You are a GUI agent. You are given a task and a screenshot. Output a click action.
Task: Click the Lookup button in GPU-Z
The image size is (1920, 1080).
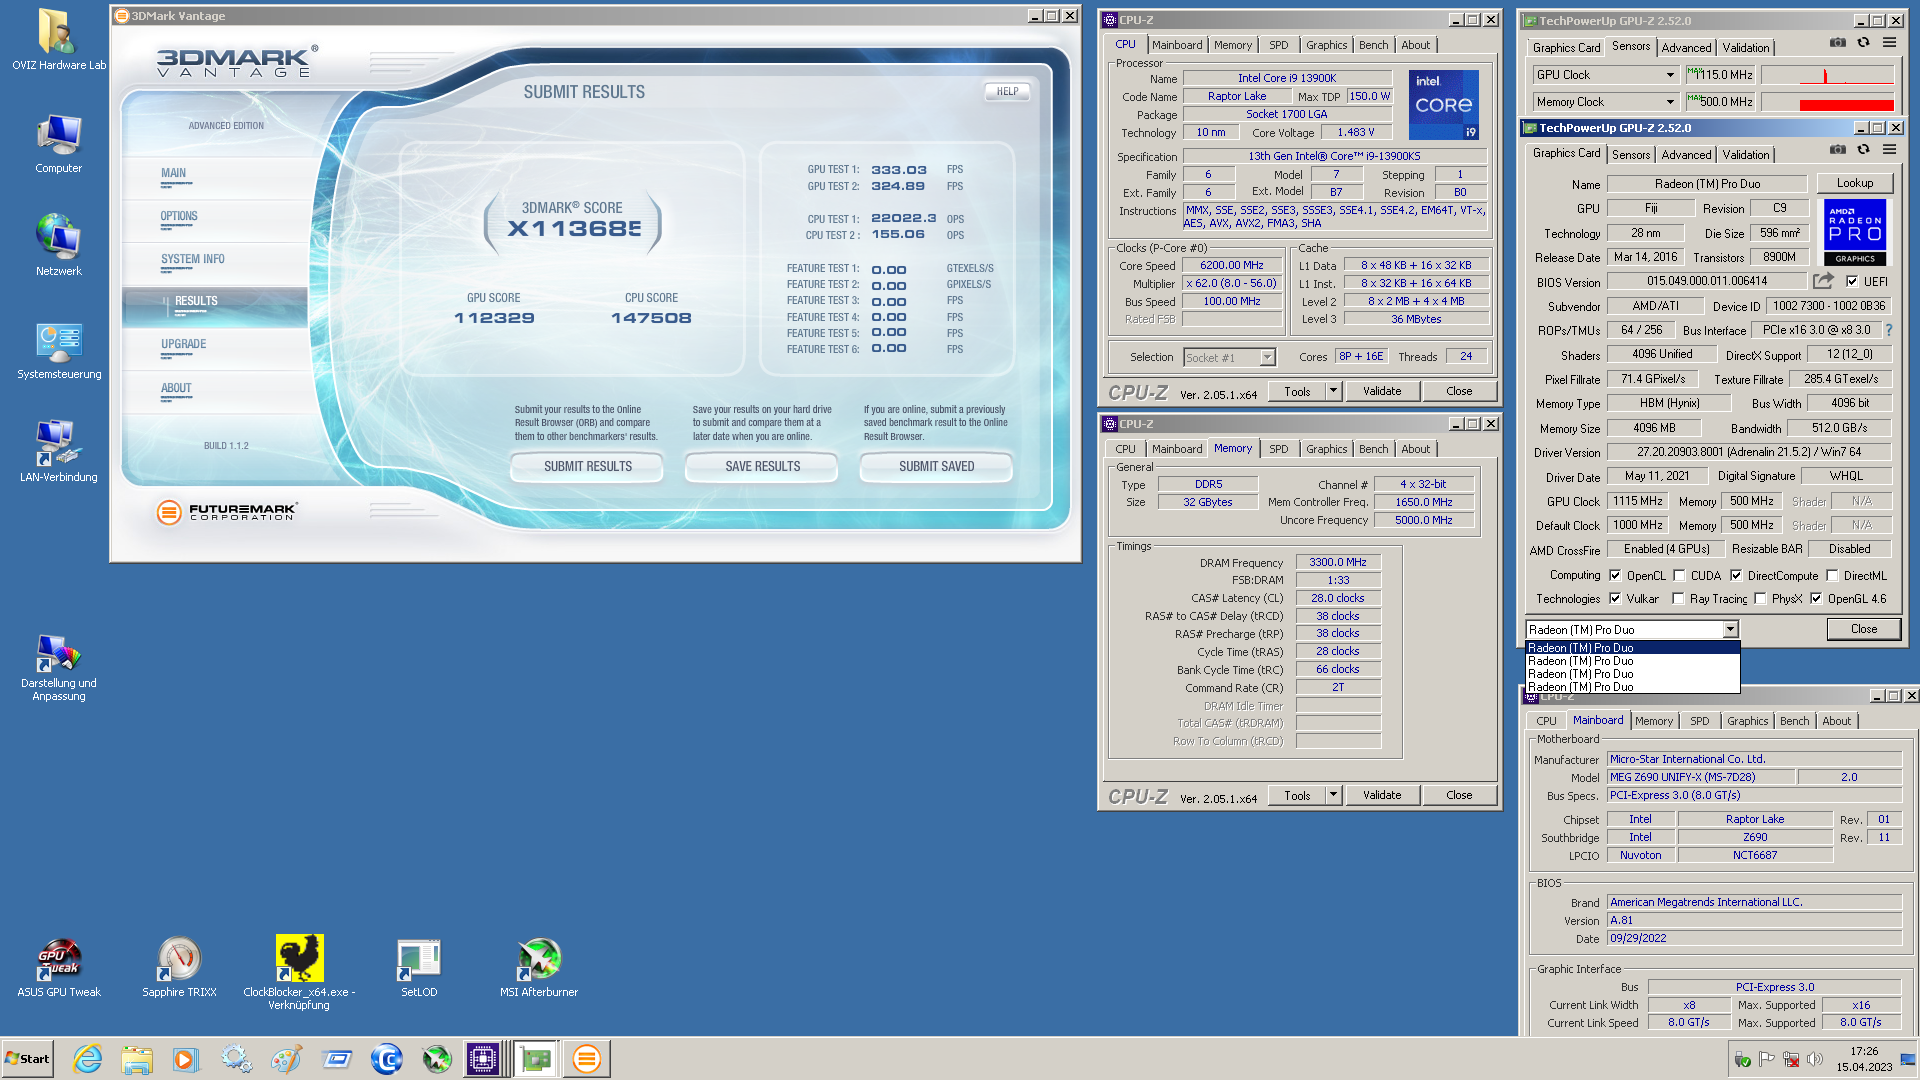[1854, 183]
